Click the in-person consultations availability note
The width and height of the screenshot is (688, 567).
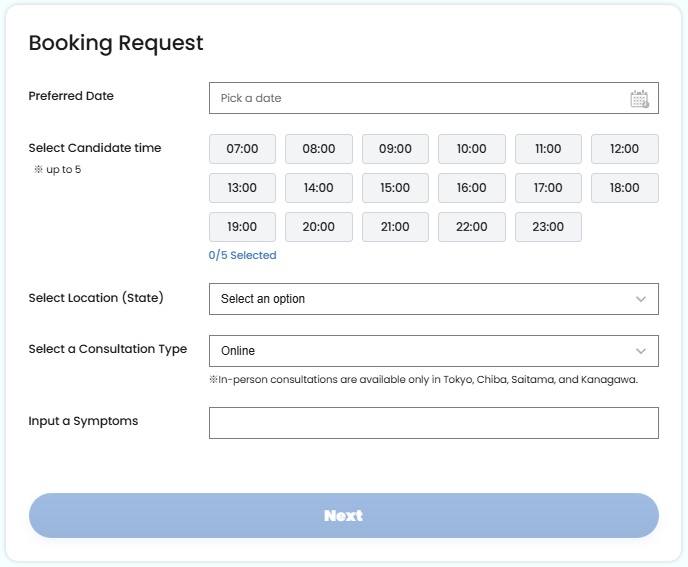423,380
